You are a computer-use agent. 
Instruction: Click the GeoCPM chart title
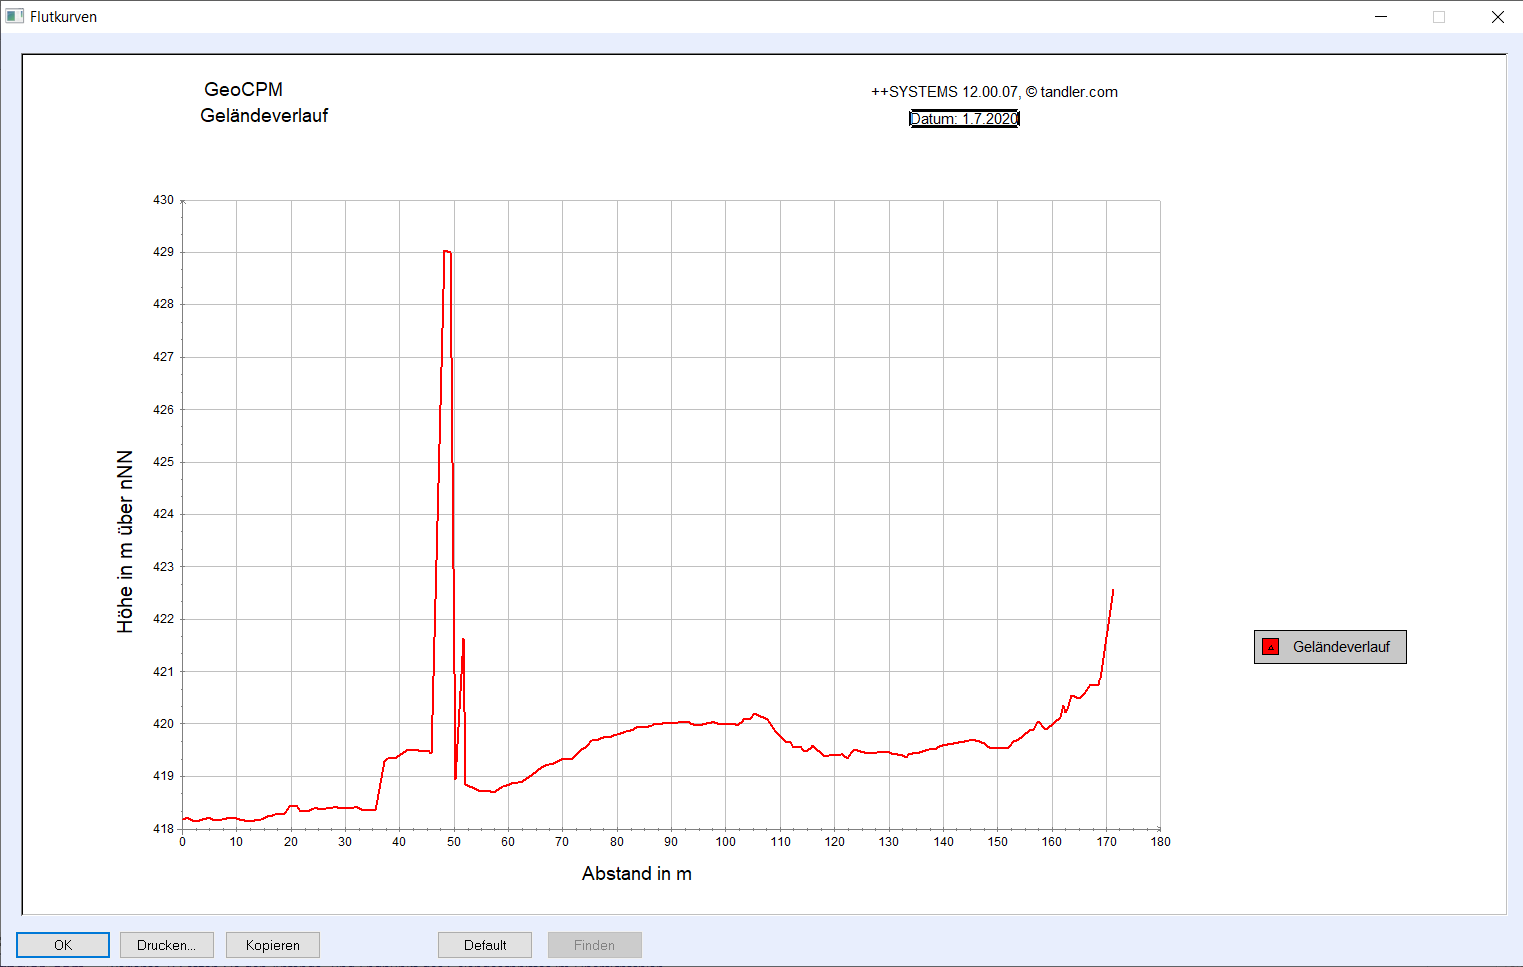coord(243,90)
